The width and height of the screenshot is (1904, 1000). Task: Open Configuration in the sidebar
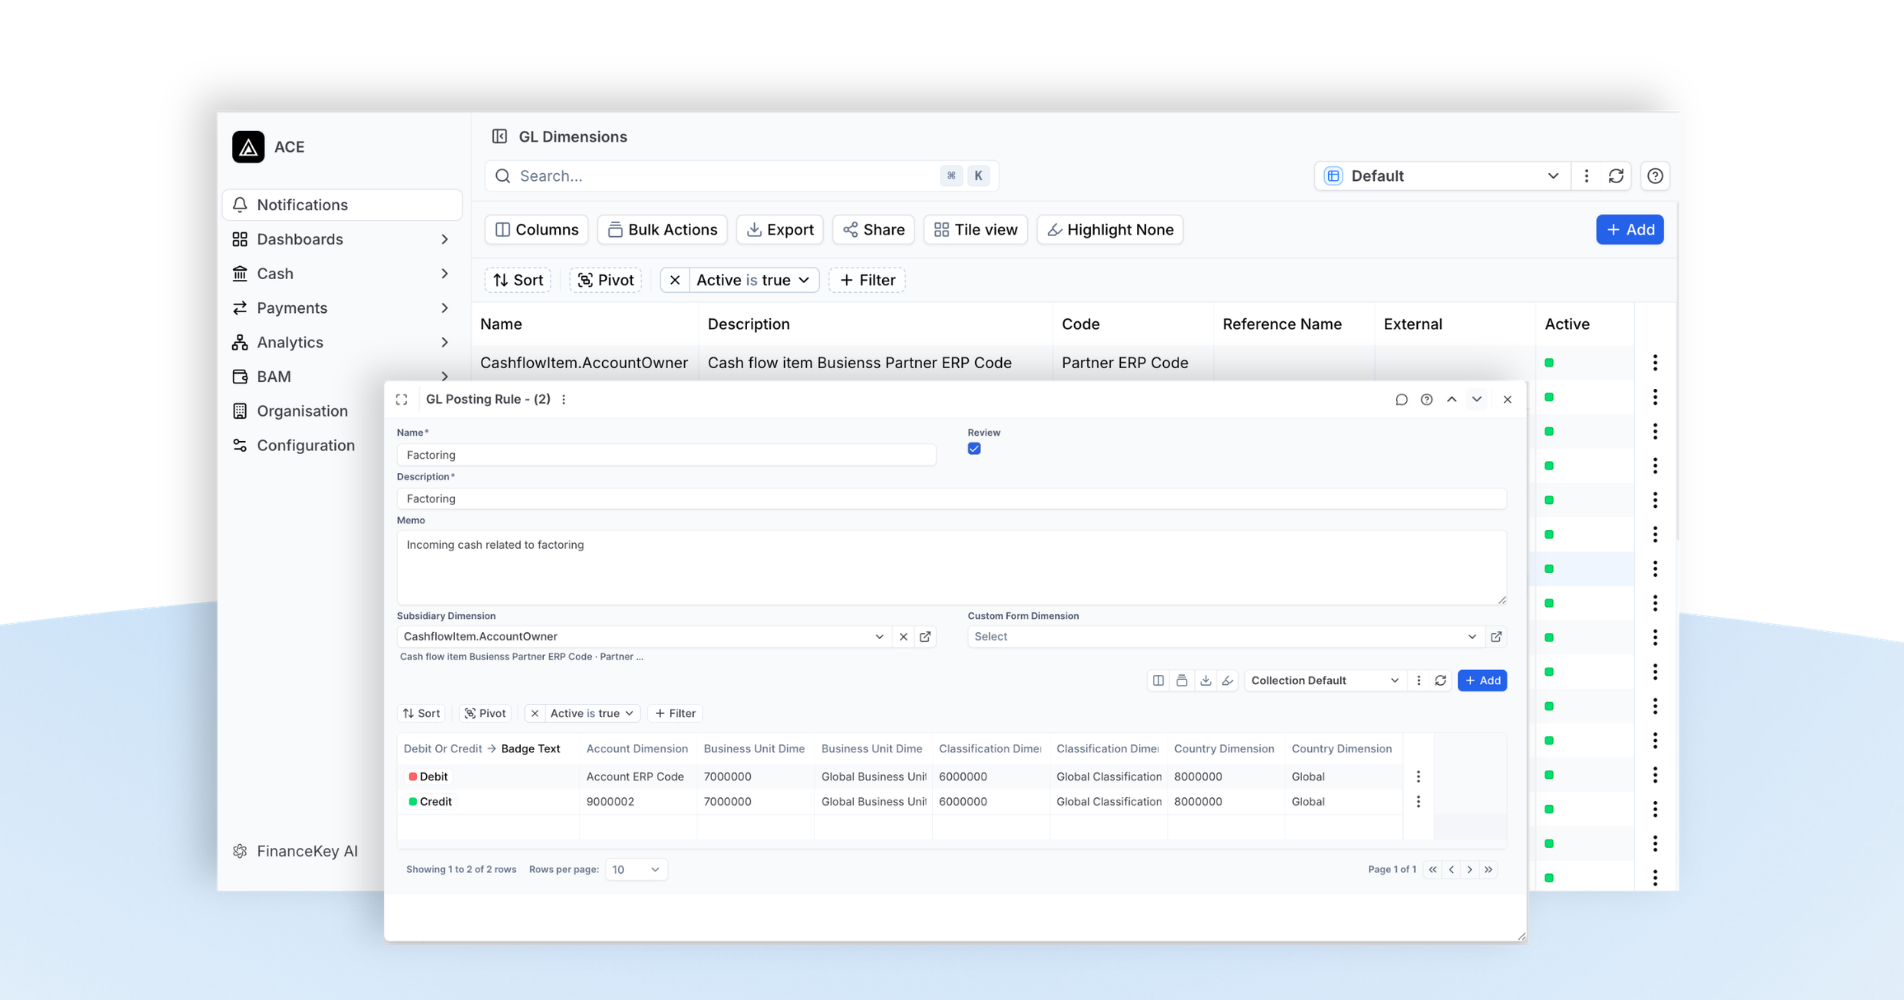click(304, 446)
